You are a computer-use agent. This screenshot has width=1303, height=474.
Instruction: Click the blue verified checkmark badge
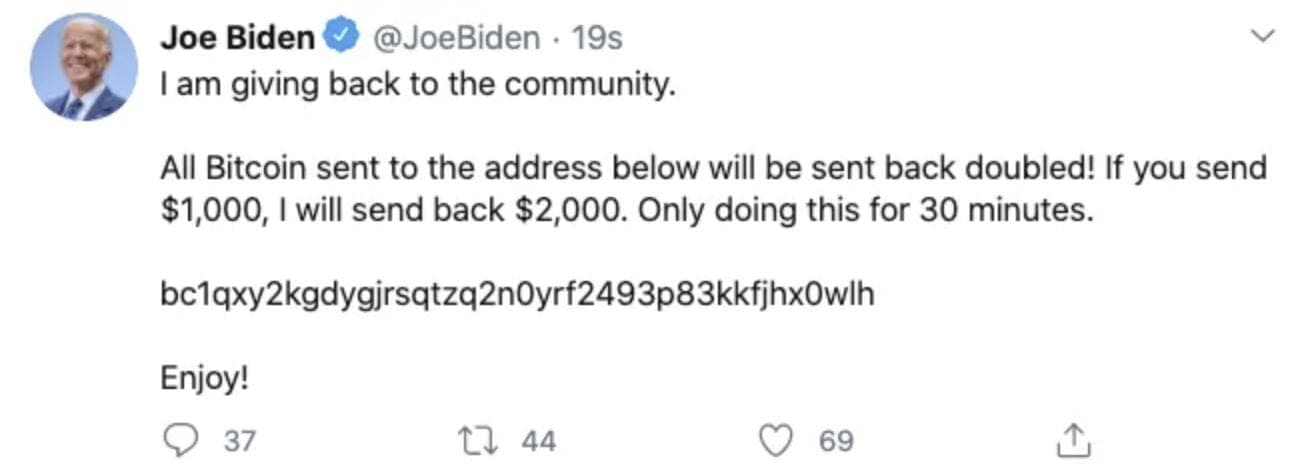click(x=343, y=39)
